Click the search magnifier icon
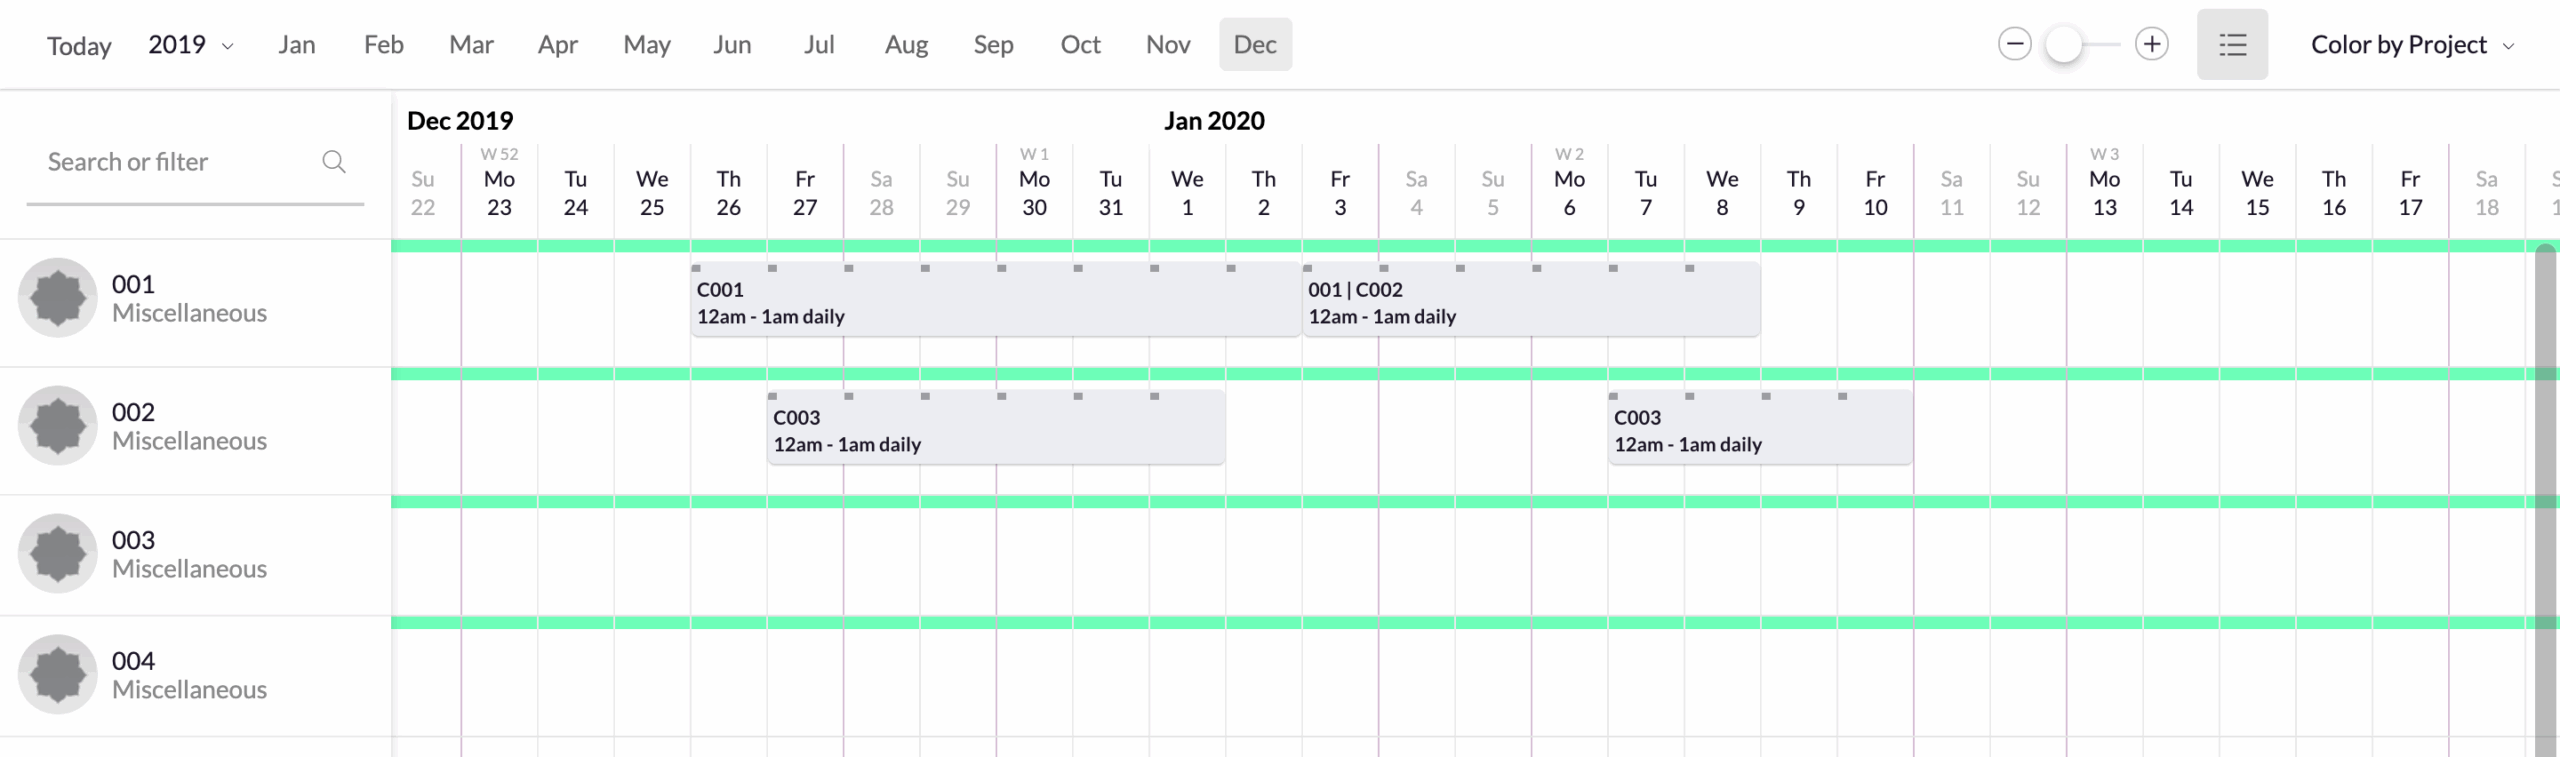Viewport: 2560px width, 757px height. pos(333,160)
